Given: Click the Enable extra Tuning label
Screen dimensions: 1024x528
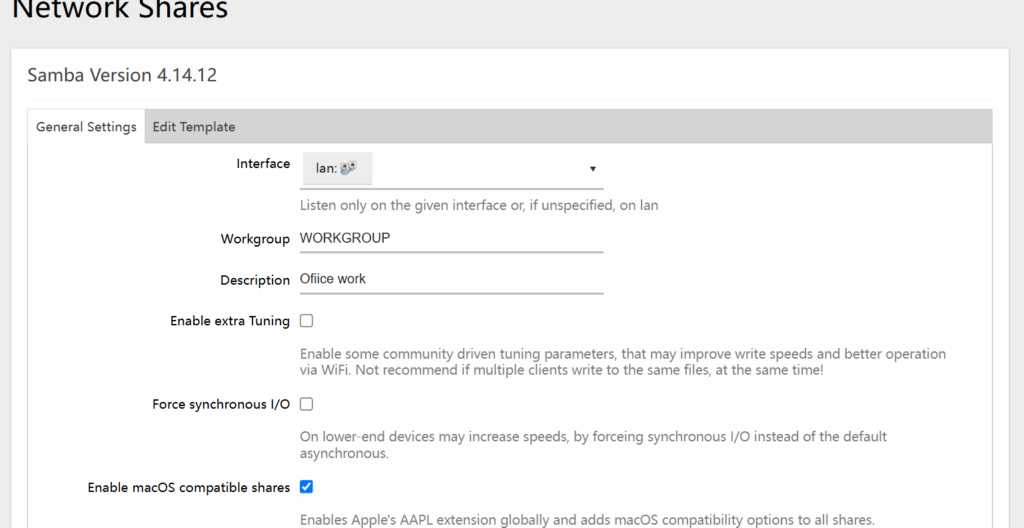Looking at the screenshot, I should (230, 321).
